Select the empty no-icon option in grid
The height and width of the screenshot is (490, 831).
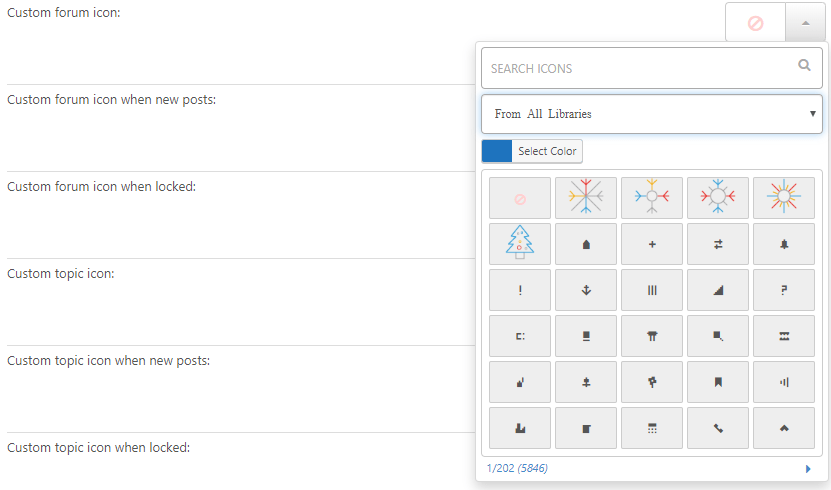click(520, 198)
